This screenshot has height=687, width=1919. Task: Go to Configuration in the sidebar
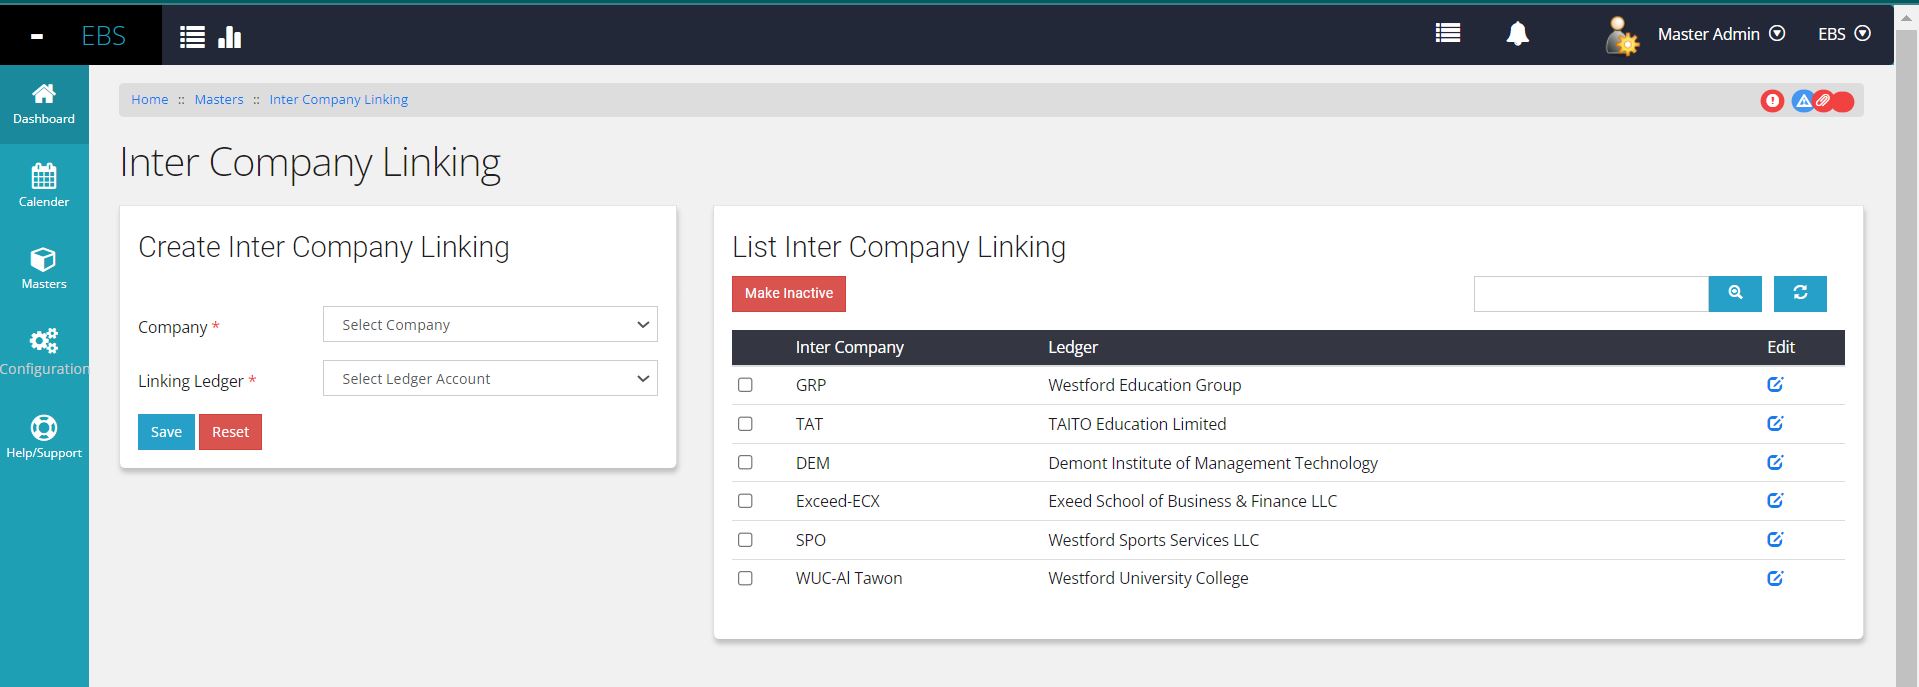tap(44, 352)
